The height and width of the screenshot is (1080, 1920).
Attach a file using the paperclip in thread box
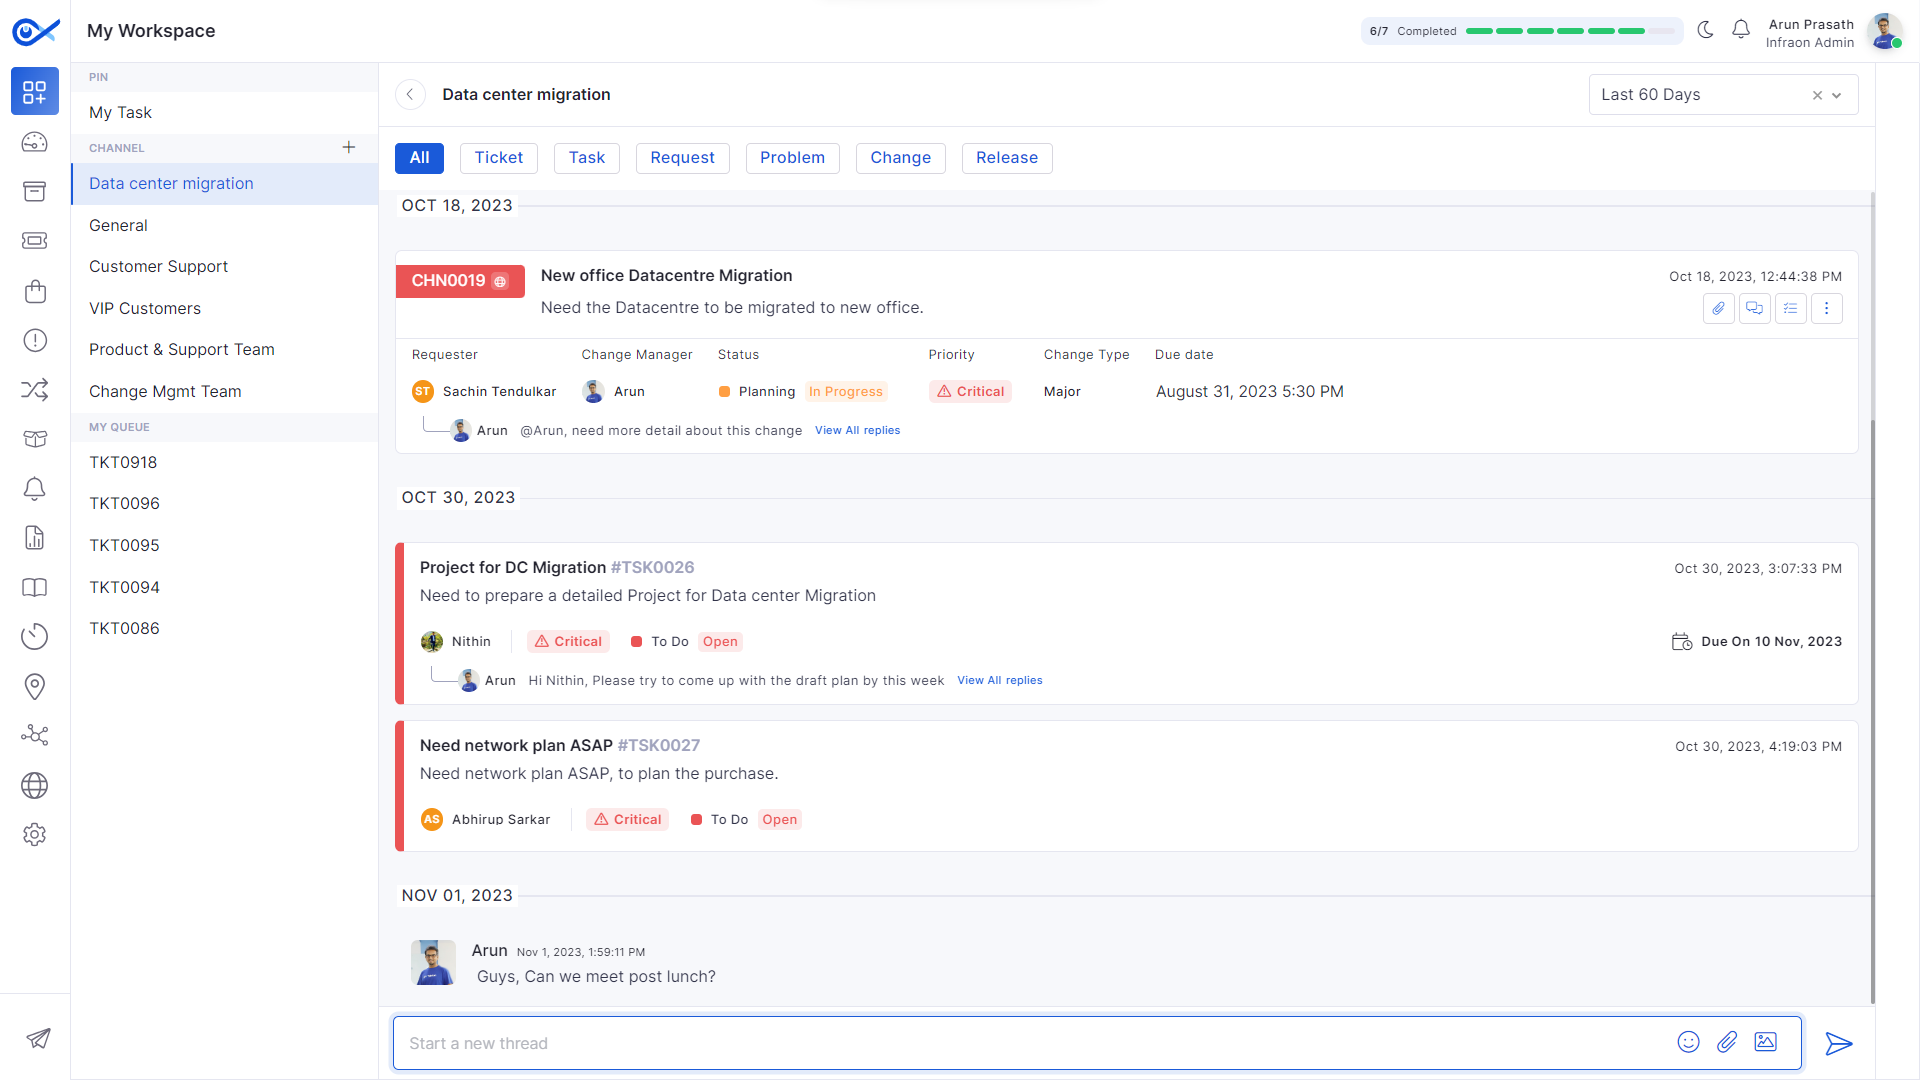[1727, 1042]
